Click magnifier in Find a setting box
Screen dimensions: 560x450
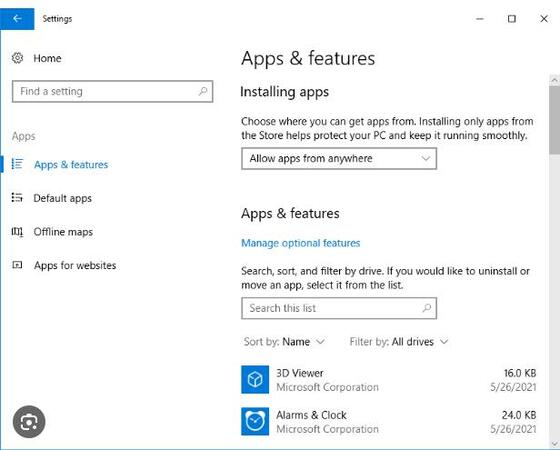click(203, 91)
